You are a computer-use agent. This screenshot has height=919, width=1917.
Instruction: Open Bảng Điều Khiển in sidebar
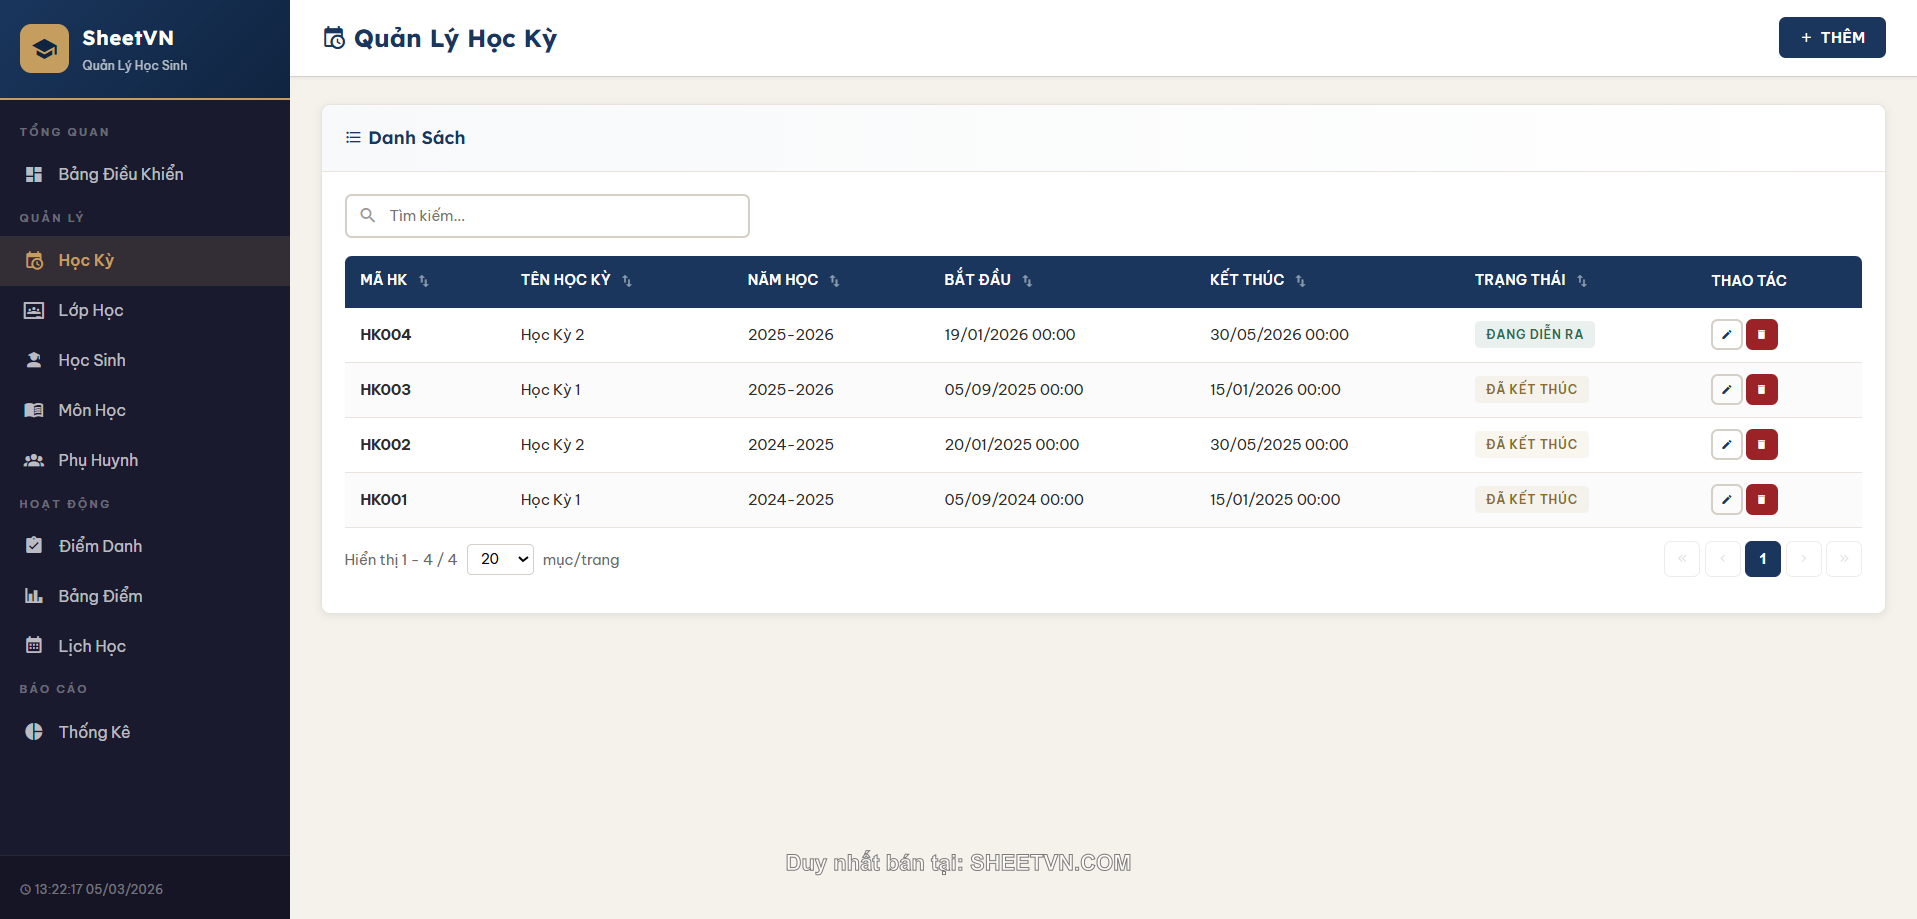click(x=120, y=174)
